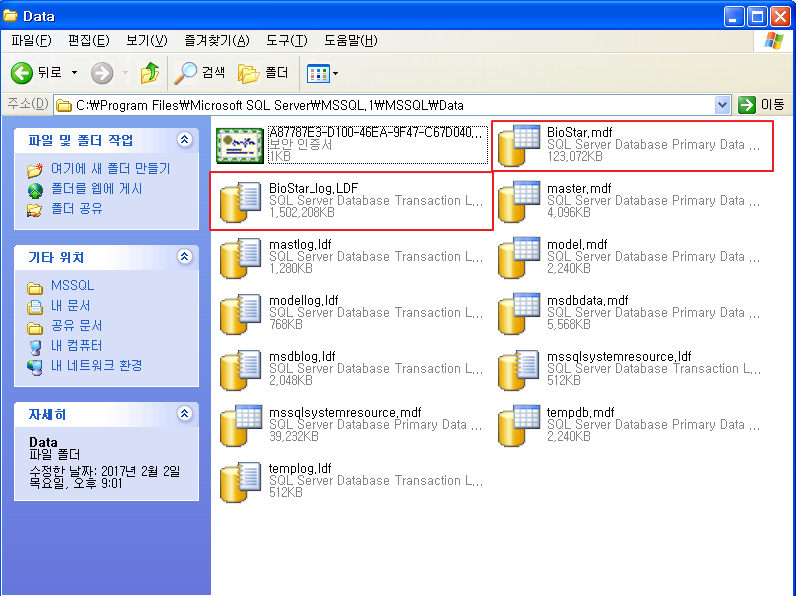796x596 pixels.
Task: Open My Computer (내 컴퓨터) link
Action: tap(77, 346)
